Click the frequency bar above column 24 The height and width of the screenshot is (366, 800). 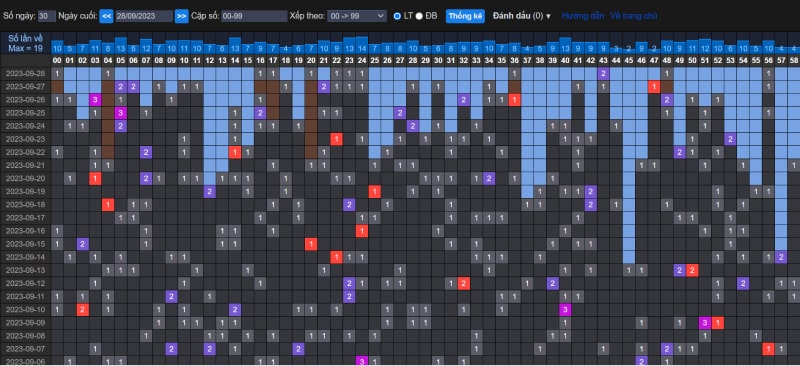(x=362, y=45)
